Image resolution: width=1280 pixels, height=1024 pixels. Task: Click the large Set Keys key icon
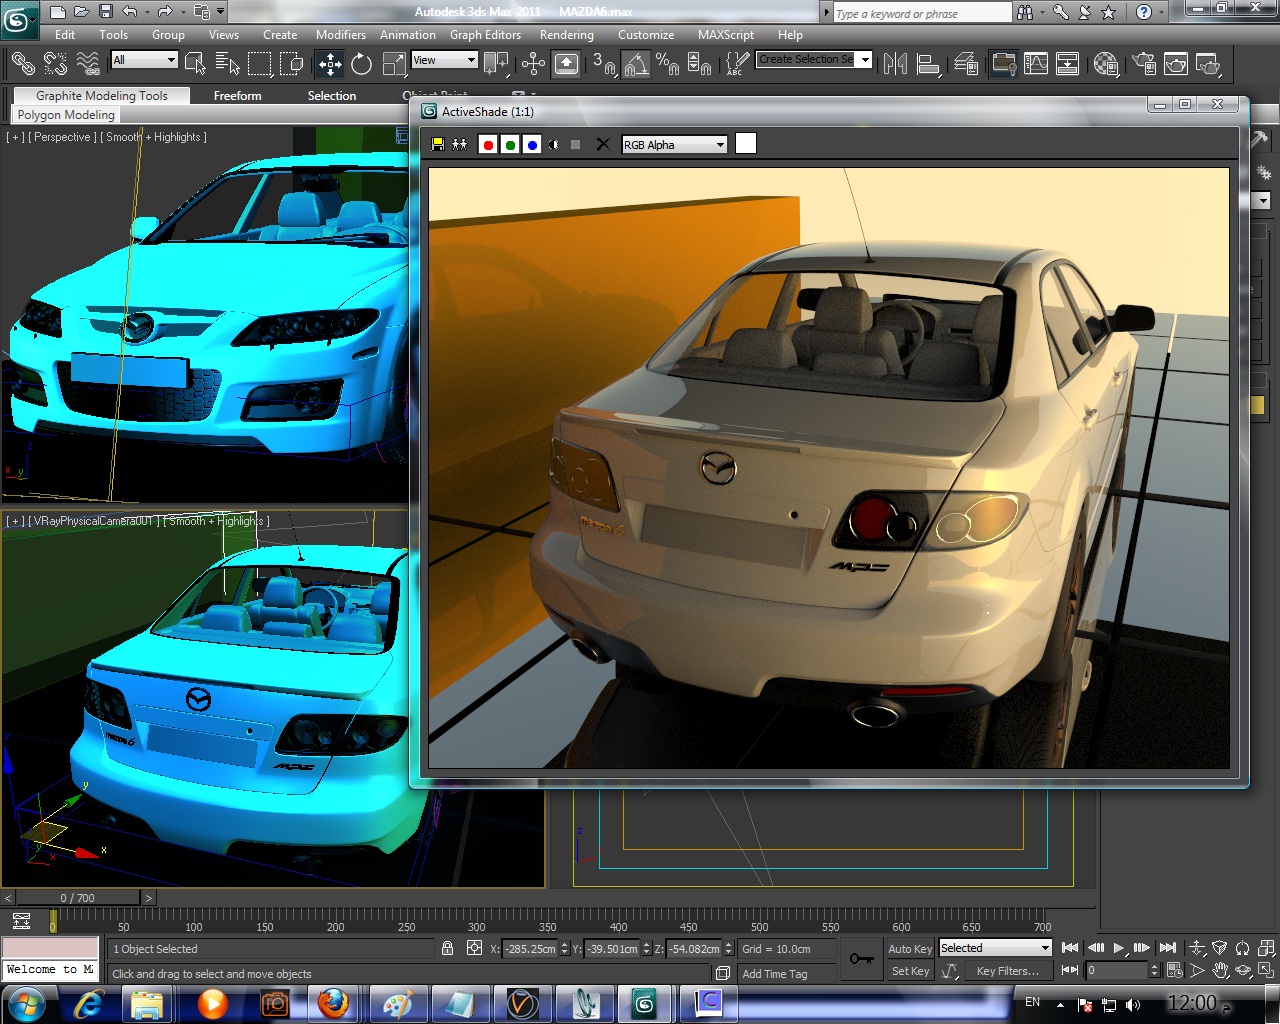pos(861,959)
